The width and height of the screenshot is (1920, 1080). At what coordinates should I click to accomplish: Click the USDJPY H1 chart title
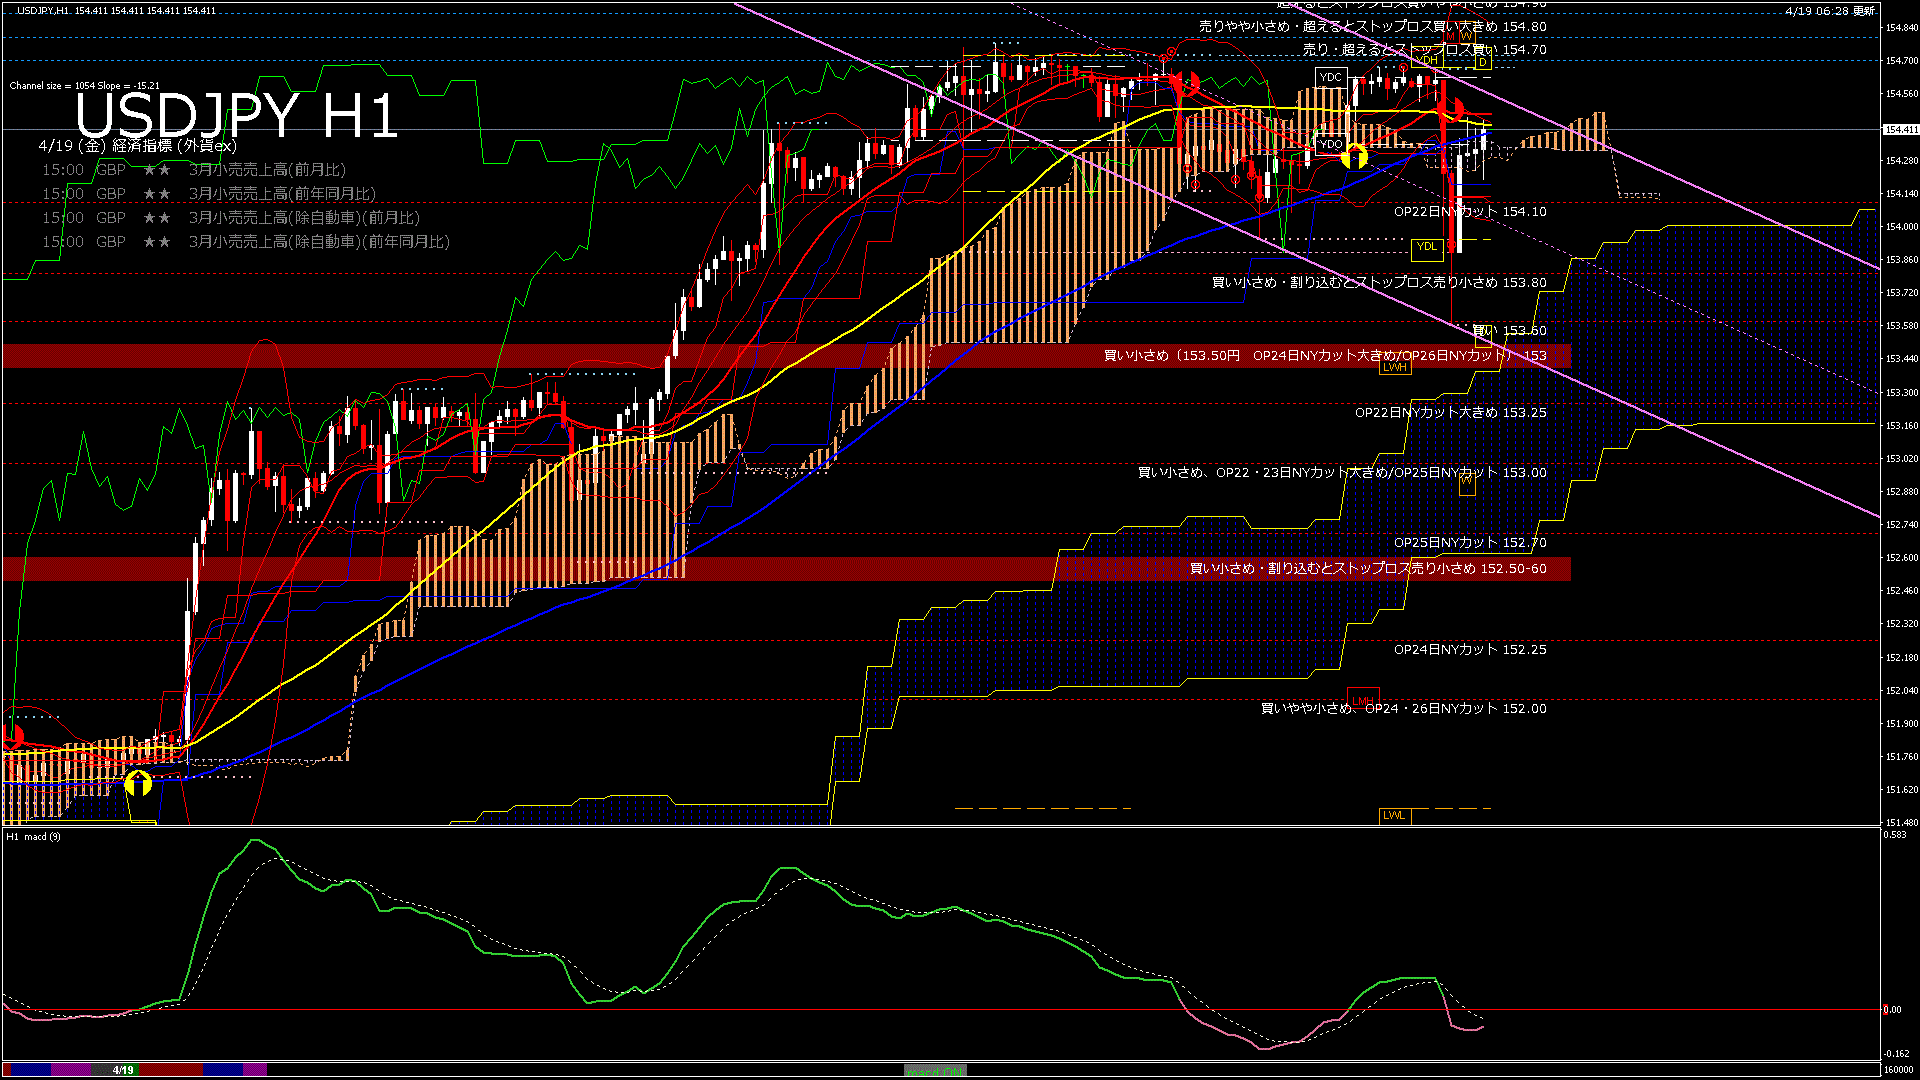236,116
